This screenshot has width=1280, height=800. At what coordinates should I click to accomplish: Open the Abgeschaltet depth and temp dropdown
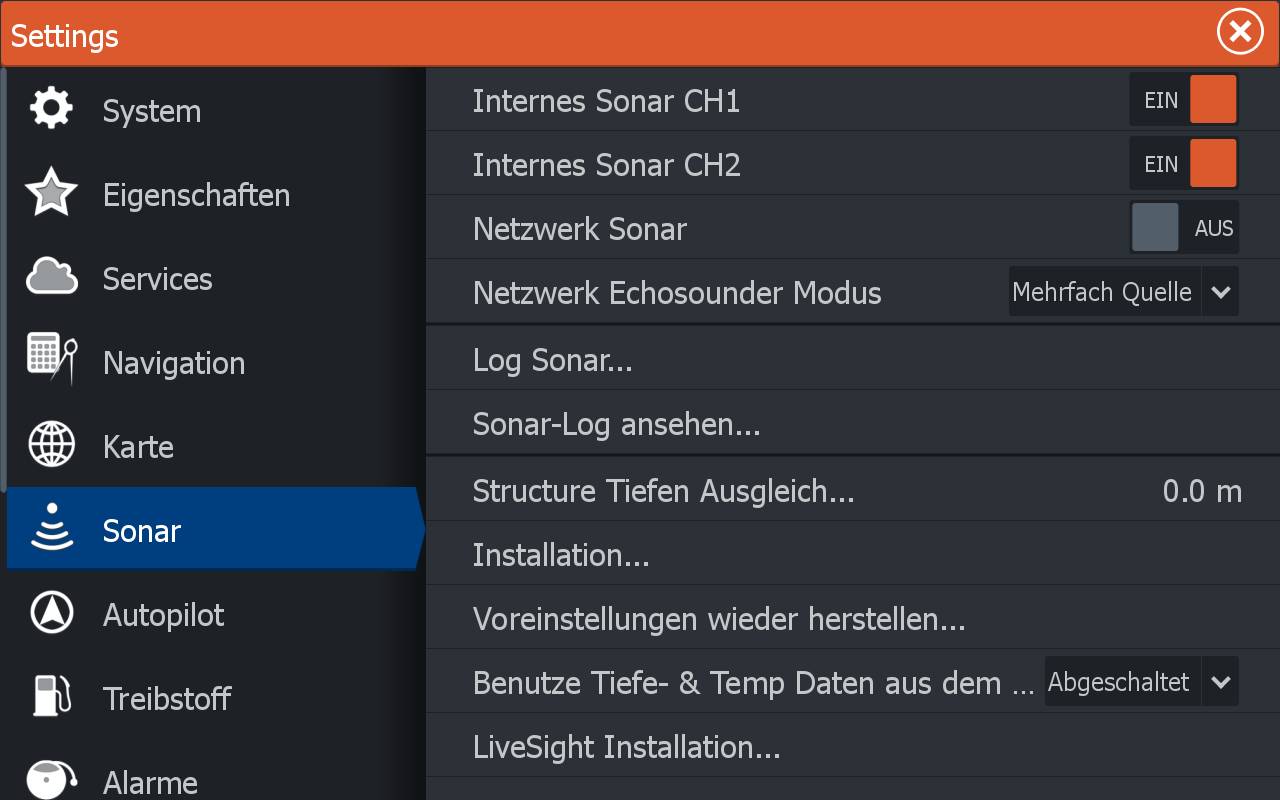[1141, 682]
